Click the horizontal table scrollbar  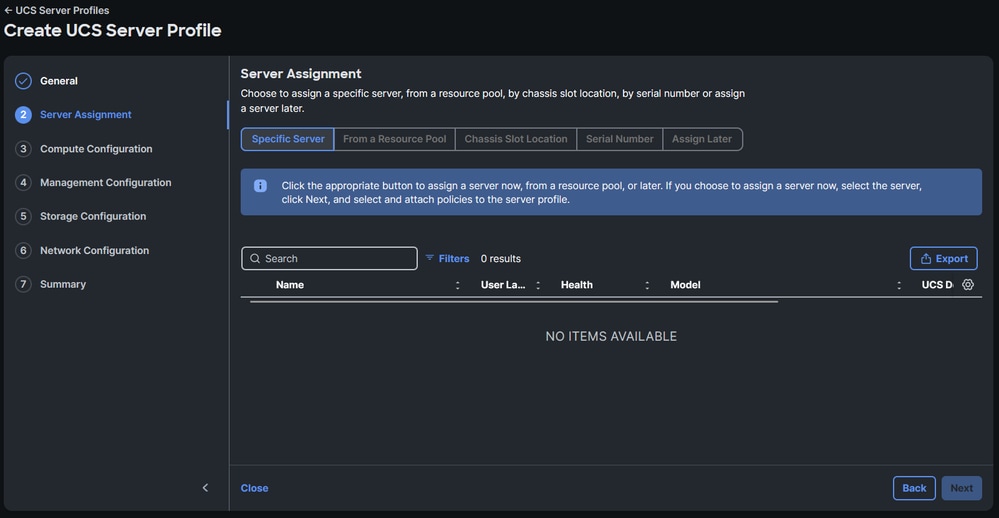tap(514, 302)
